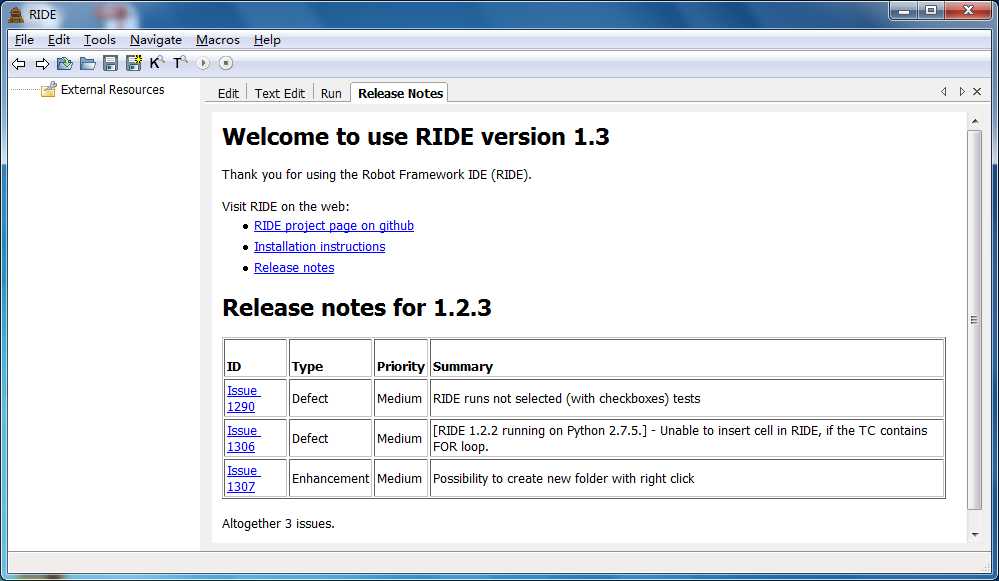Open the Tools menu

tap(99, 40)
